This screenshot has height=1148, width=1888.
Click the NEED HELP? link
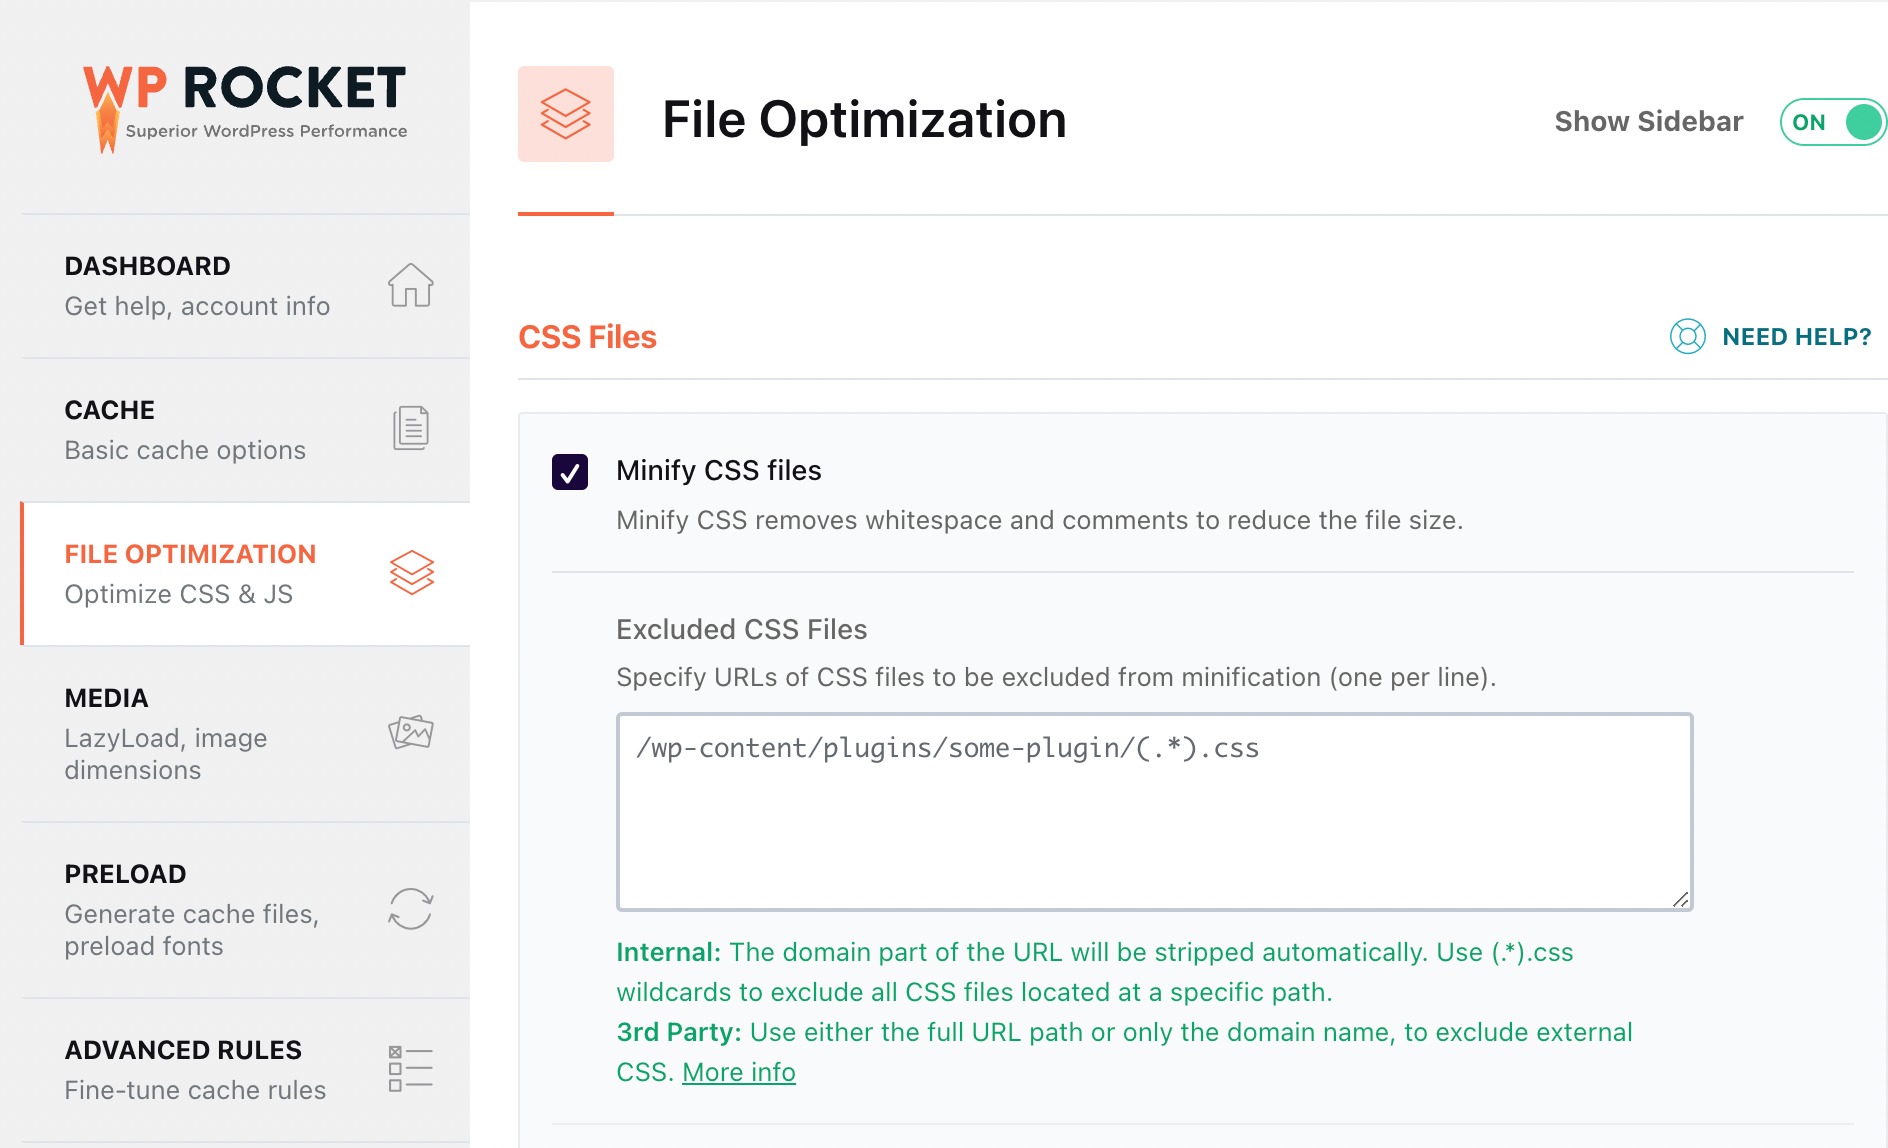pyautogui.click(x=1797, y=337)
